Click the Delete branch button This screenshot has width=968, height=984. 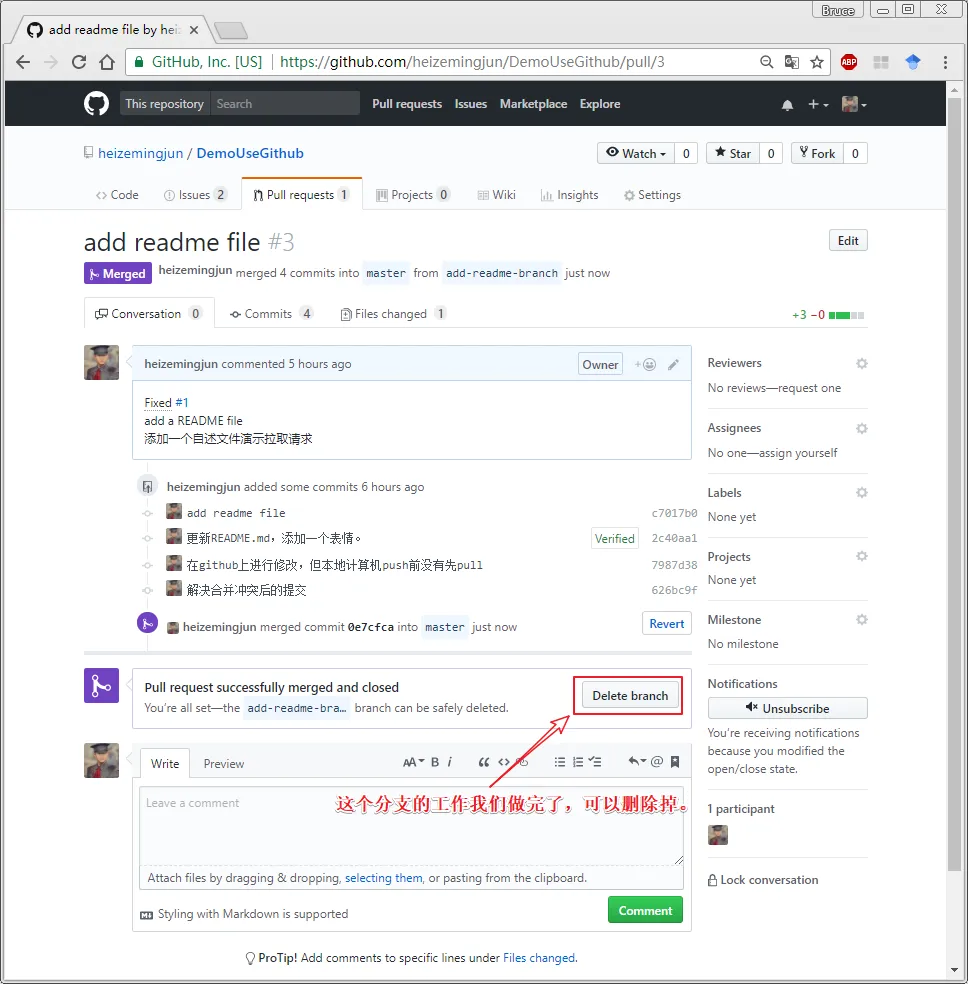[x=630, y=696]
